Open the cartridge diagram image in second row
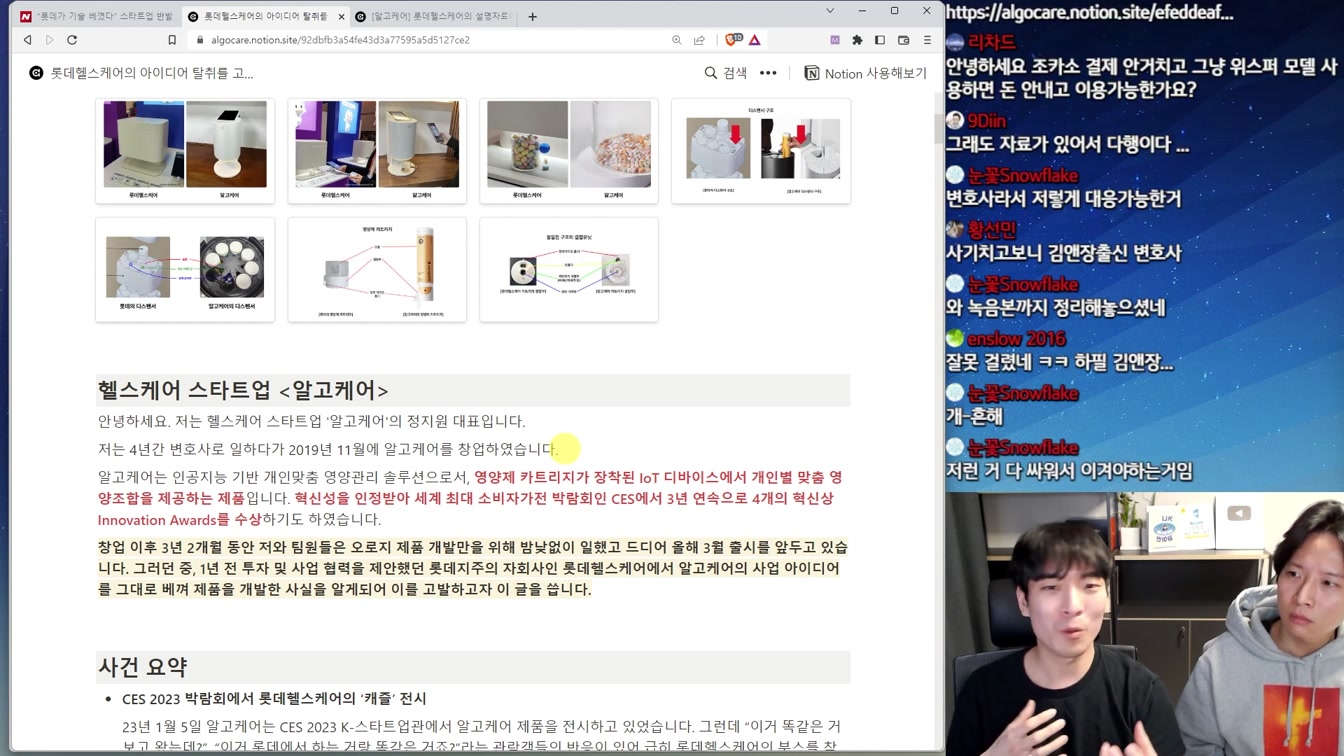Viewport: 1344px width, 756px height. 377,270
